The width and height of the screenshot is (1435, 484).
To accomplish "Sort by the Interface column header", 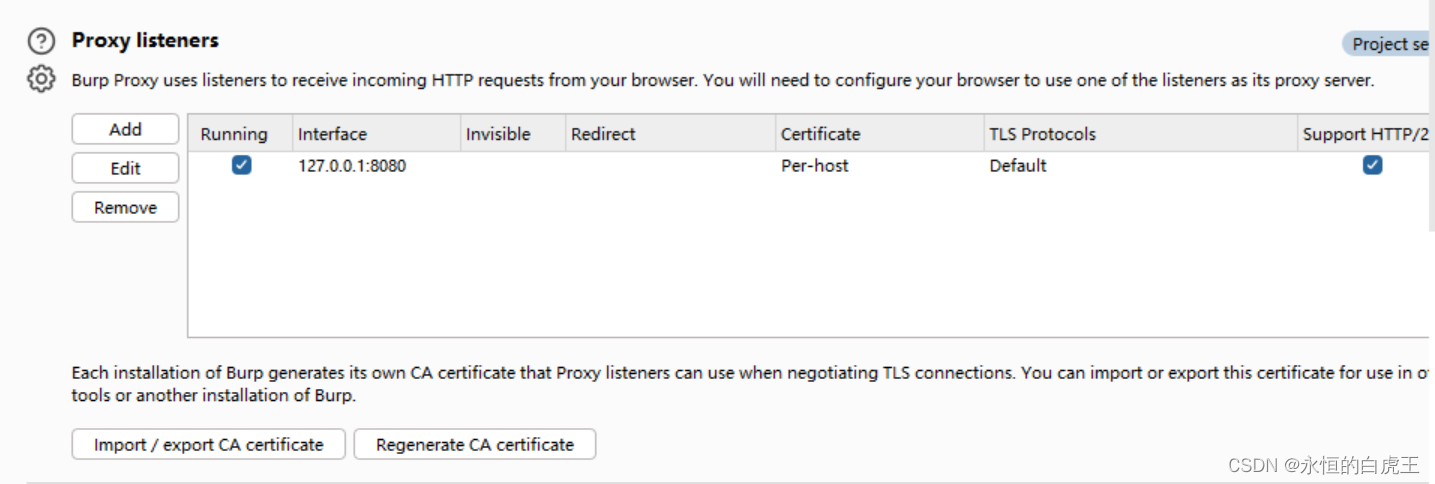I will point(376,134).
